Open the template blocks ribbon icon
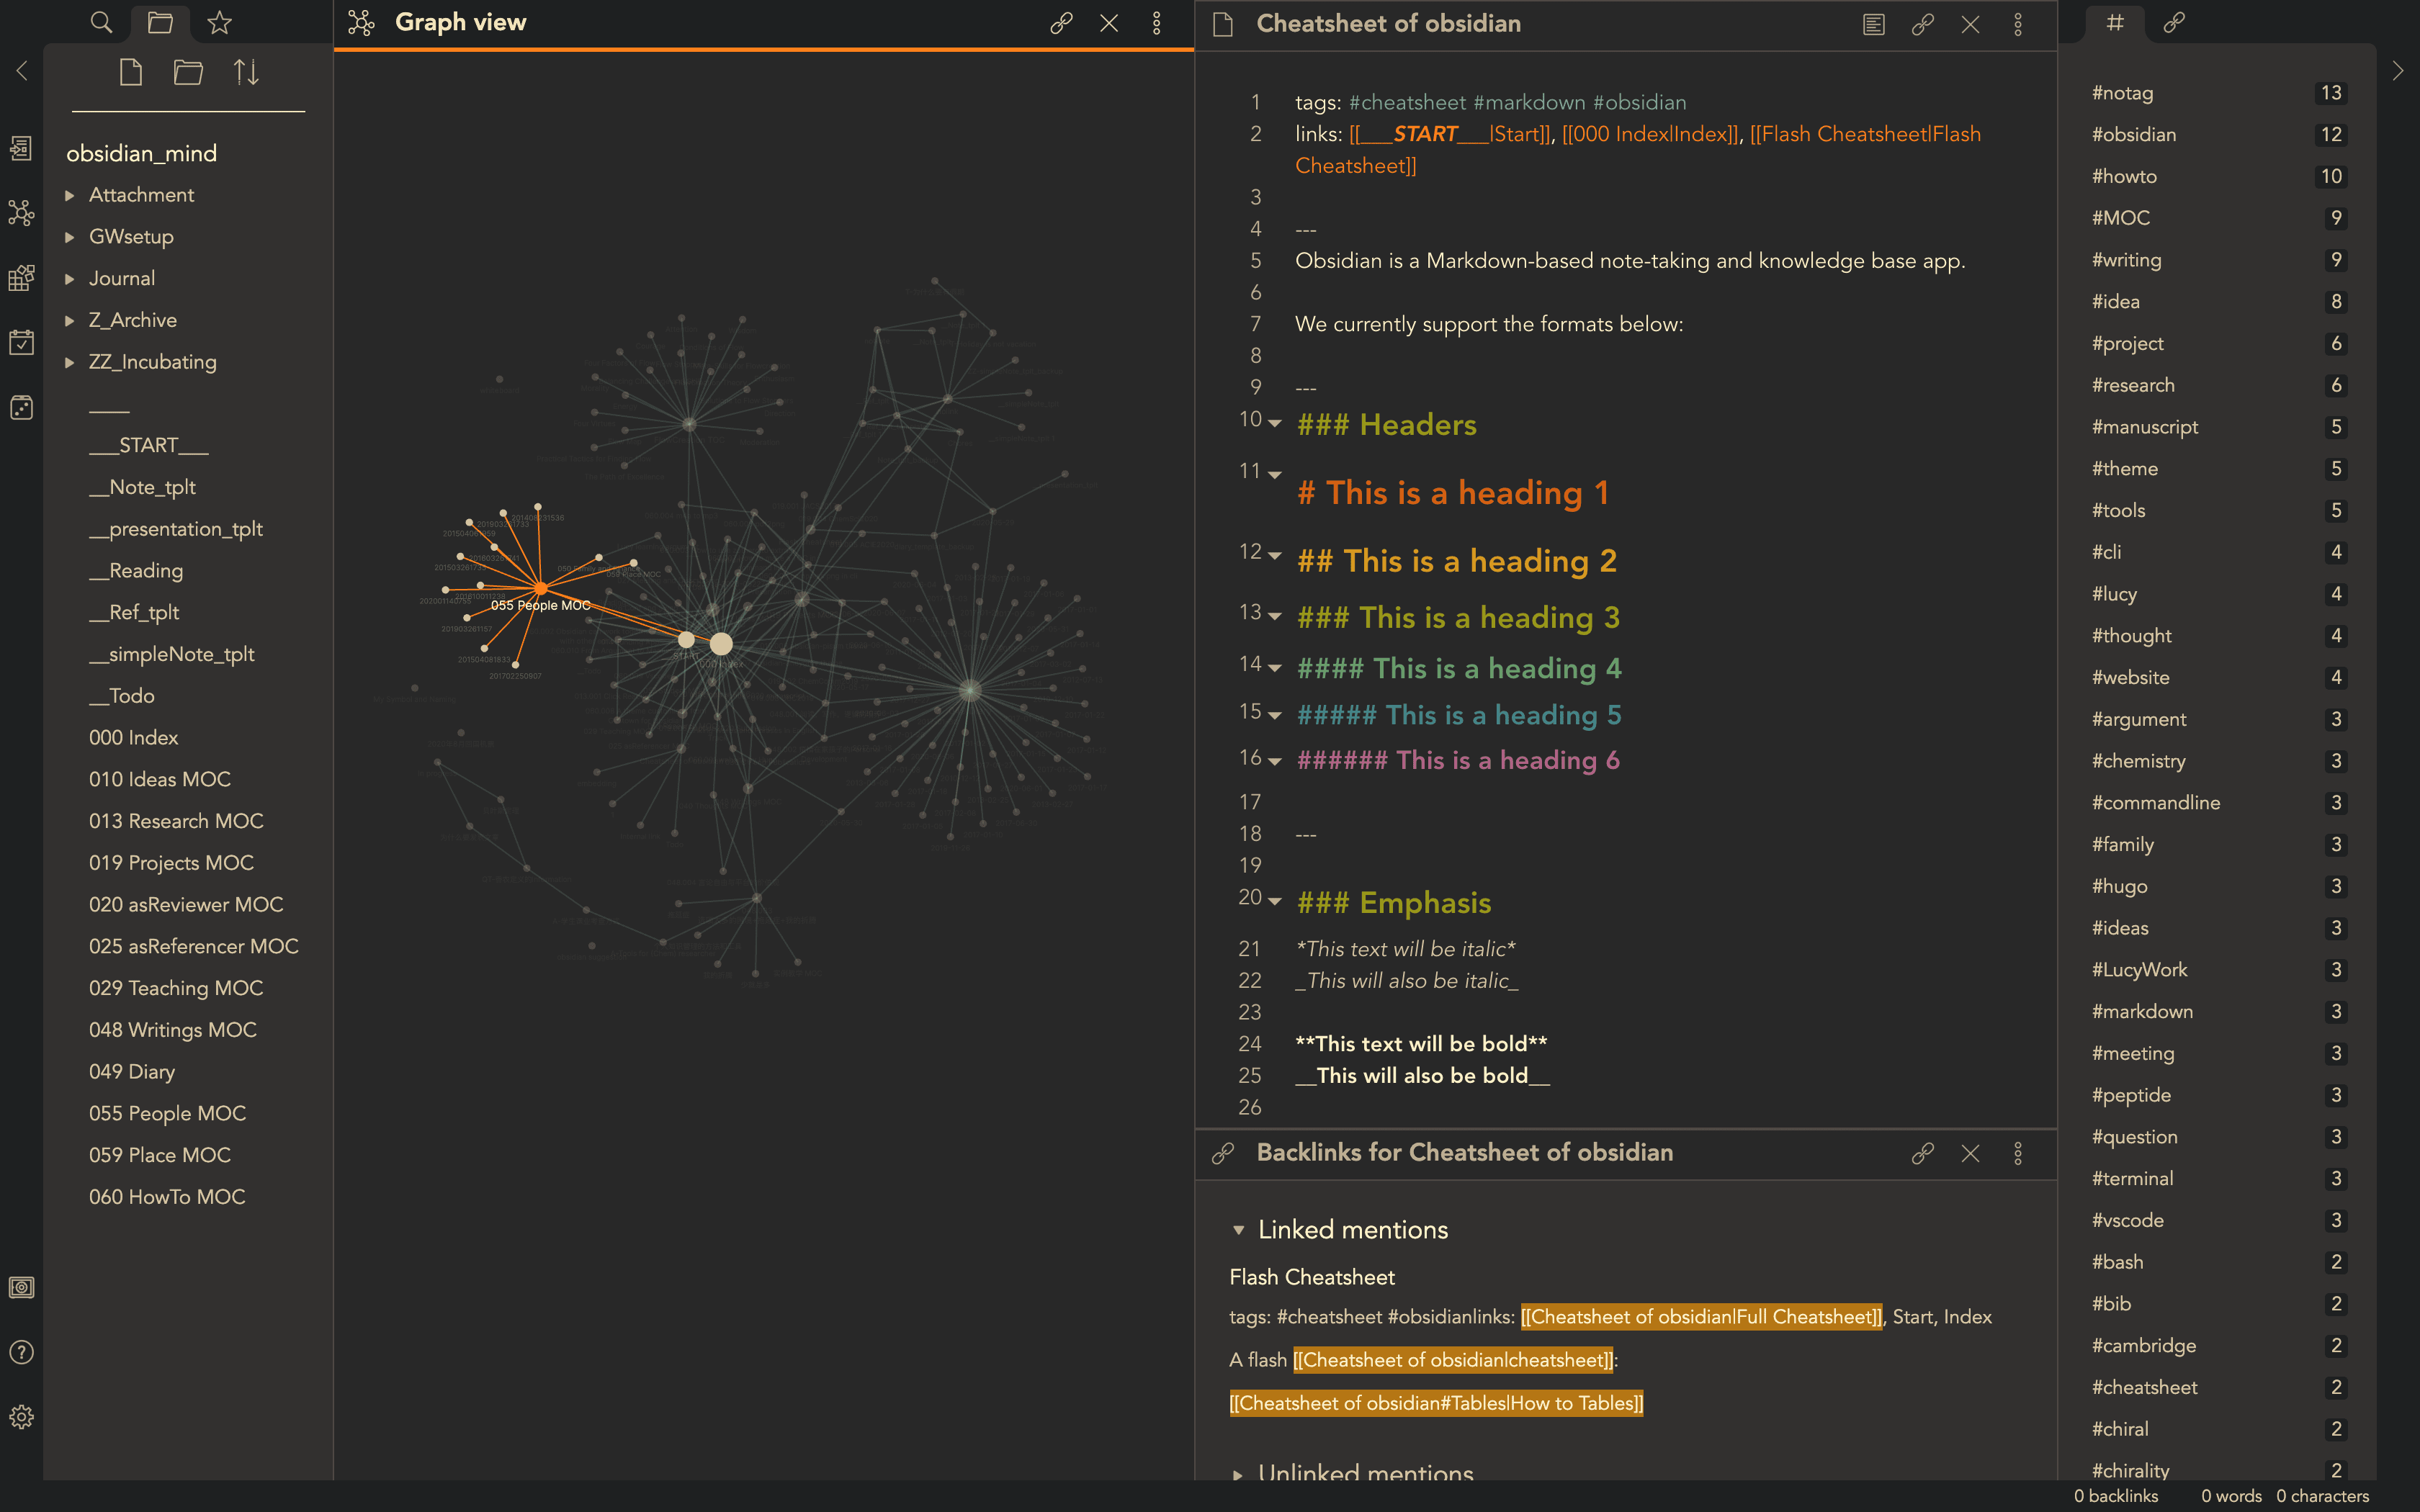The height and width of the screenshot is (1512, 2420). click(x=21, y=278)
